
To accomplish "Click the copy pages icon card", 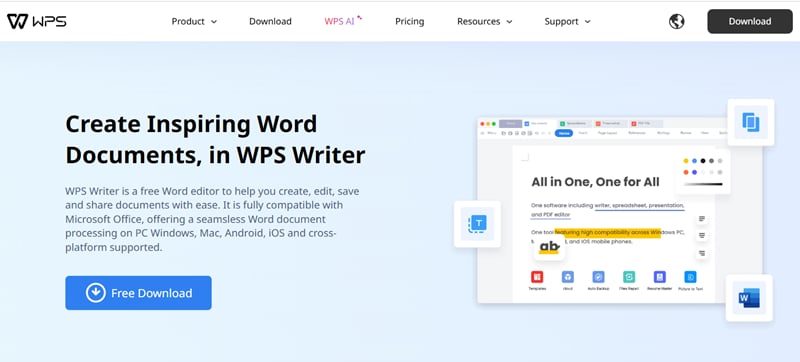I will pyautogui.click(x=751, y=122).
